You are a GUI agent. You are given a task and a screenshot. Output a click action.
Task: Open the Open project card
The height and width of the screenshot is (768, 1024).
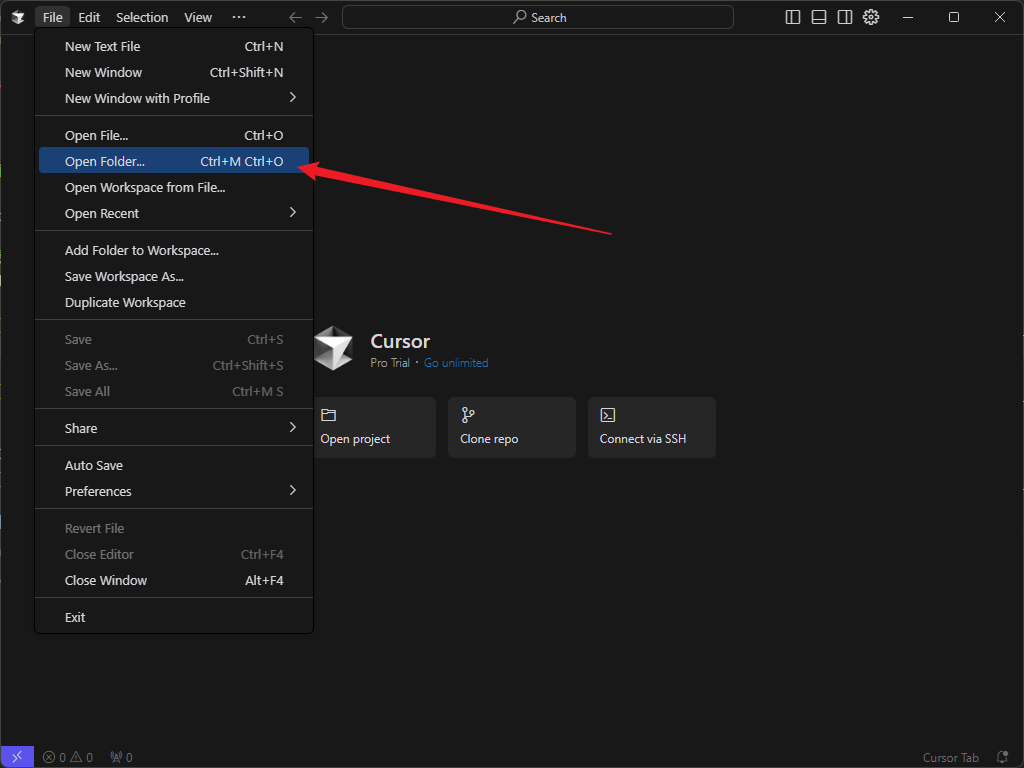pos(374,427)
